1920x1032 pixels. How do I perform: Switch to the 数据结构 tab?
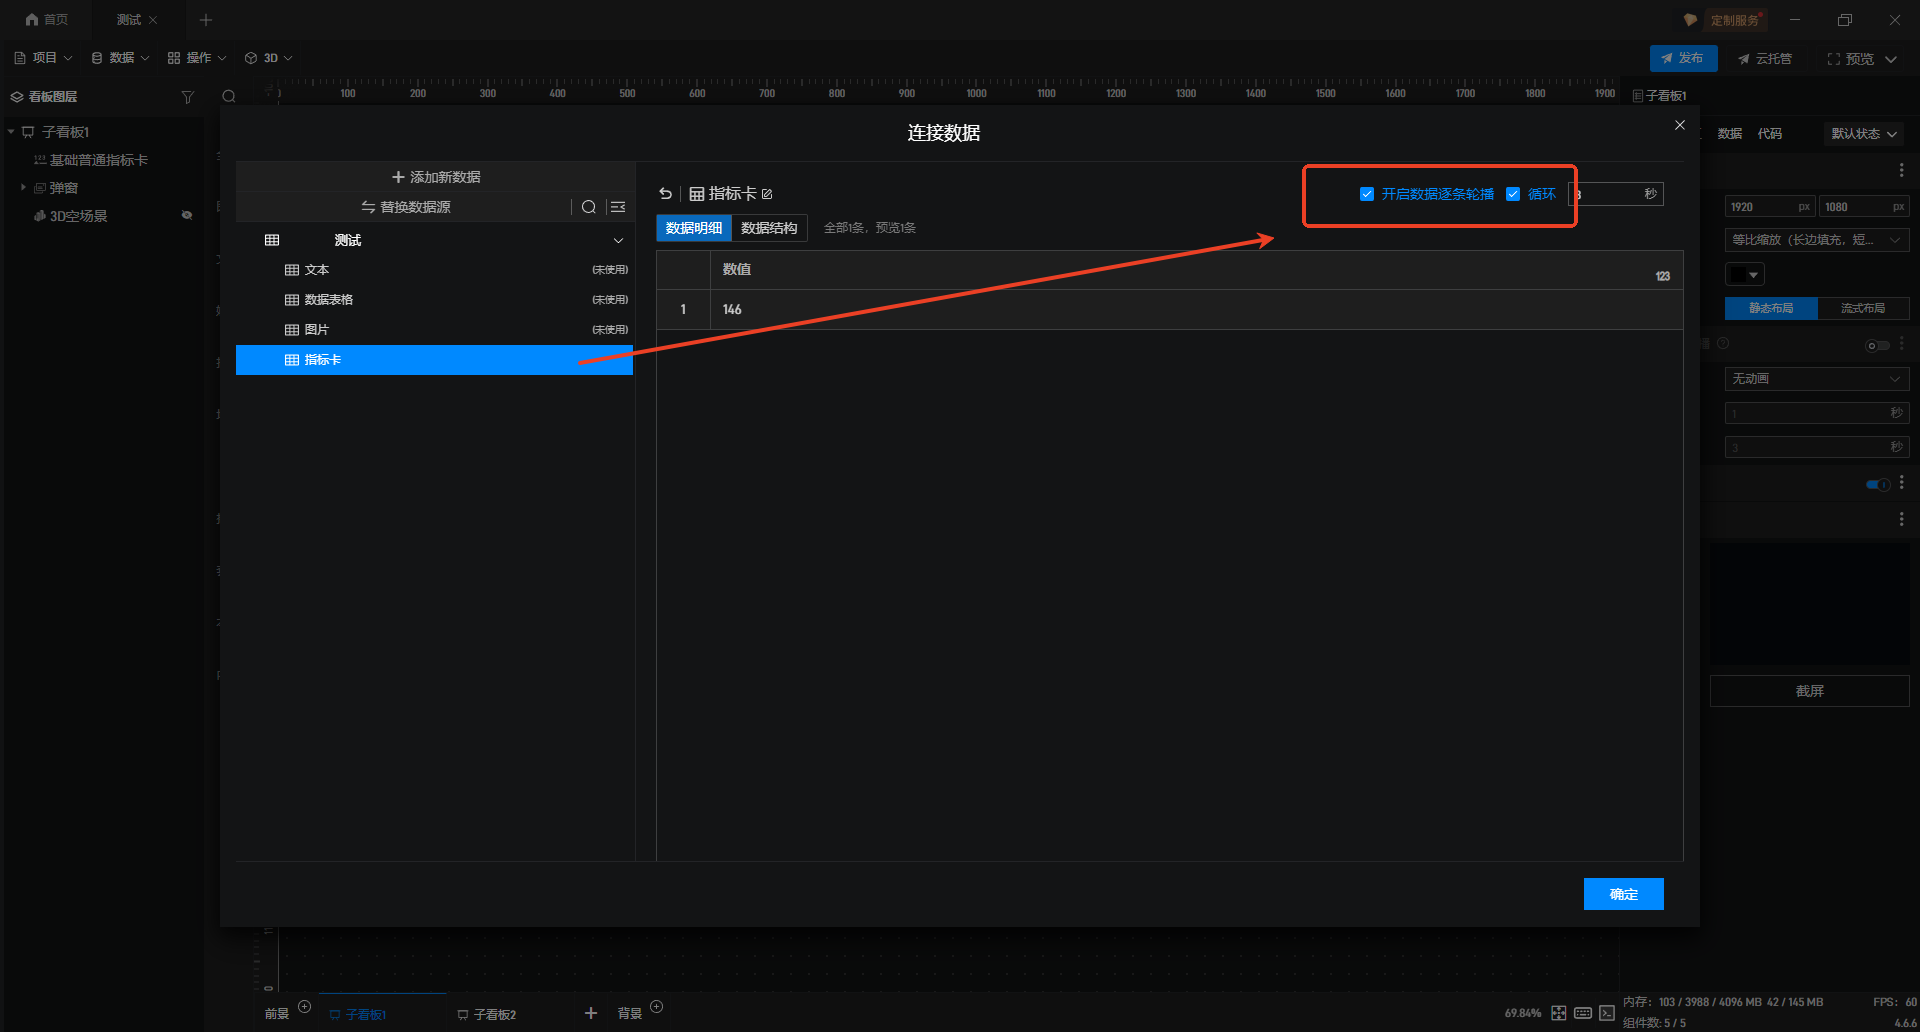(x=769, y=228)
